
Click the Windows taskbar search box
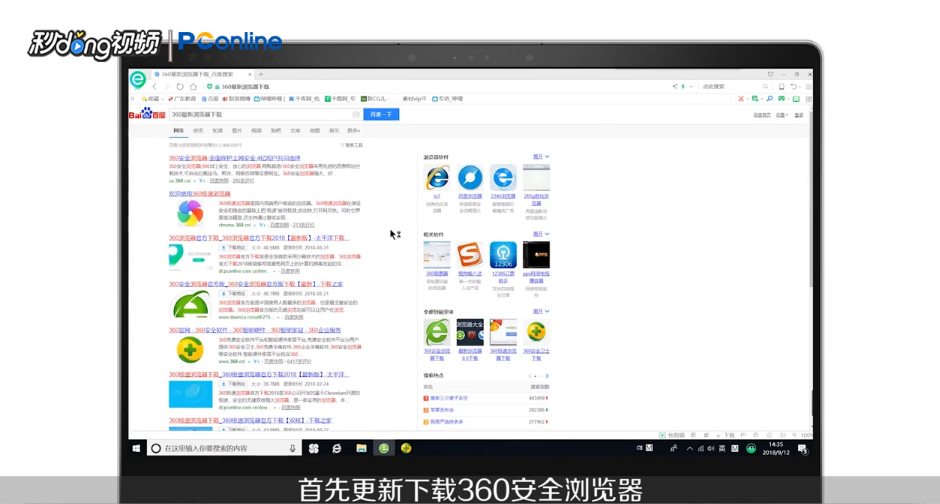coord(224,448)
